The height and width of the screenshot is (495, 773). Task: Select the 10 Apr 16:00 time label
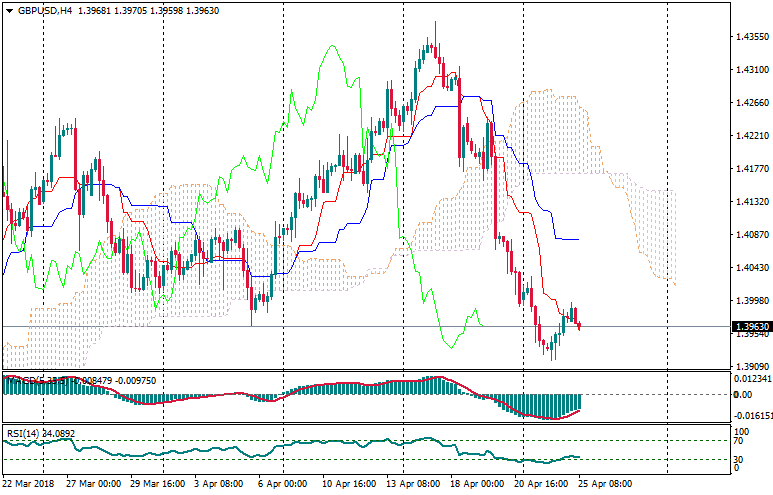[x=349, y=484]
